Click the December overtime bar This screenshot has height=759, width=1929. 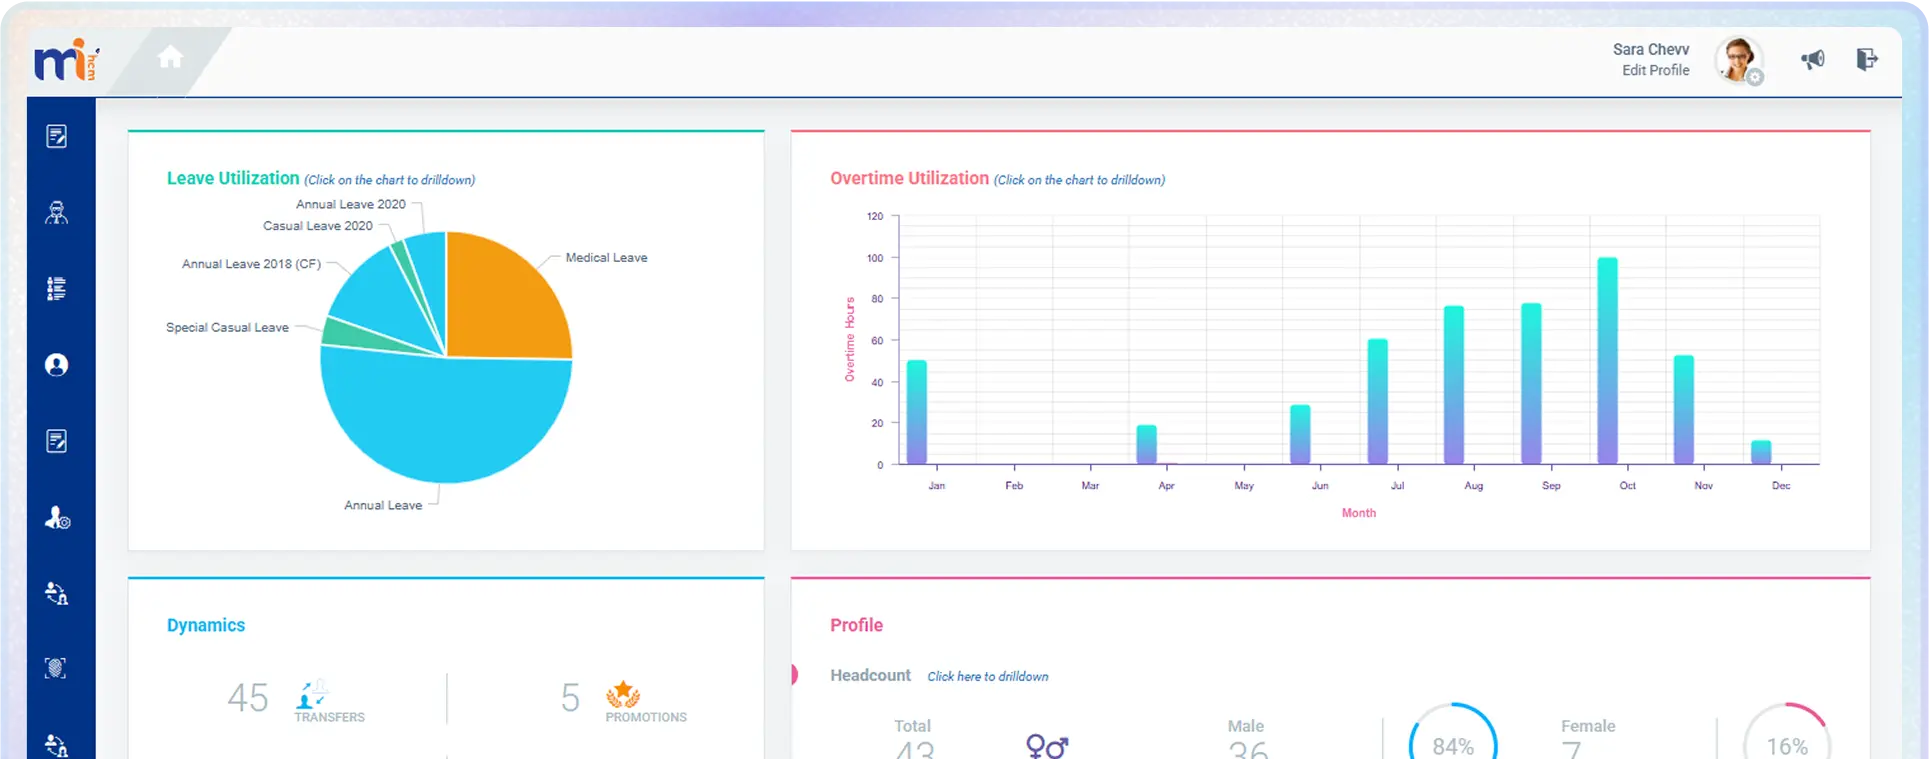tap(1761, 452)
